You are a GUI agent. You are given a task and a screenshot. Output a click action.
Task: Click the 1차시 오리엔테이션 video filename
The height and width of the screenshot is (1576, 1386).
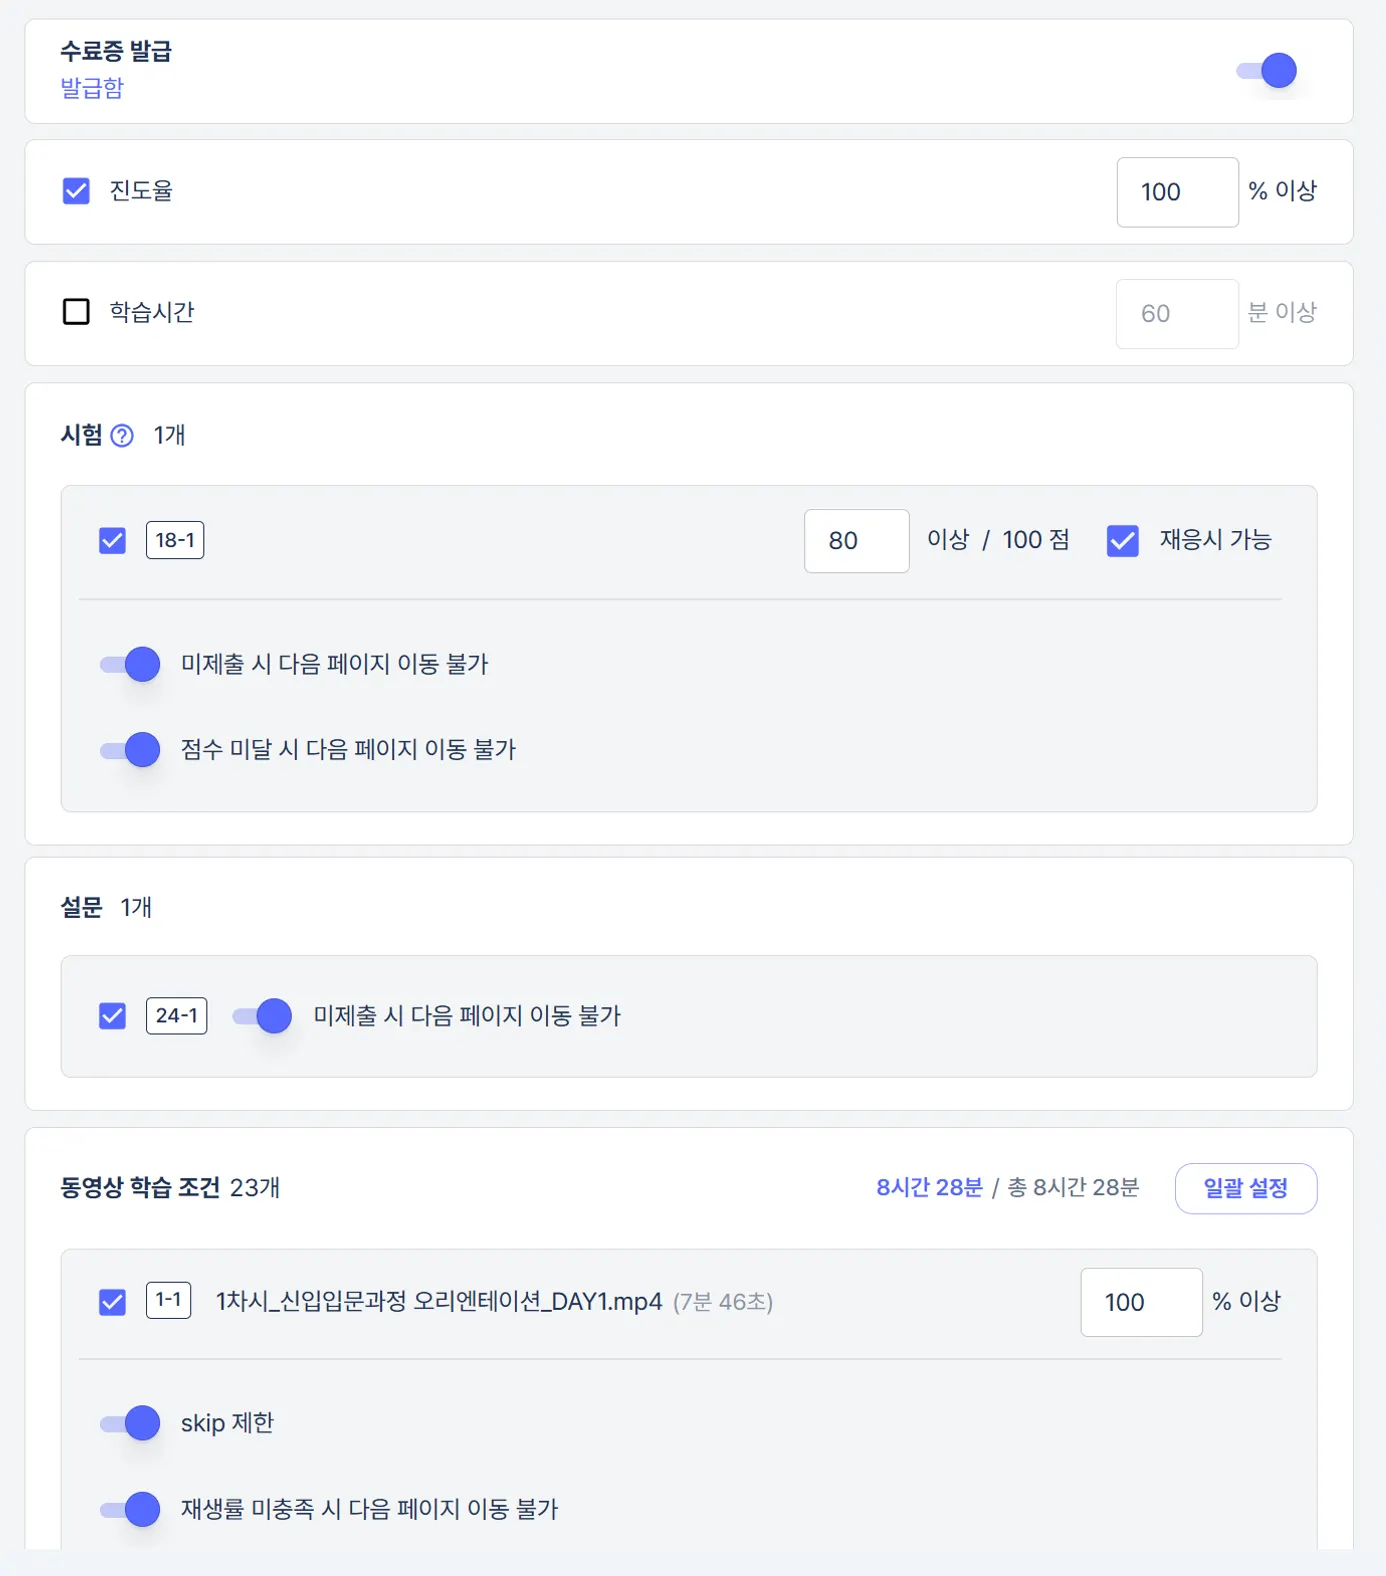tap(439, 1302)
